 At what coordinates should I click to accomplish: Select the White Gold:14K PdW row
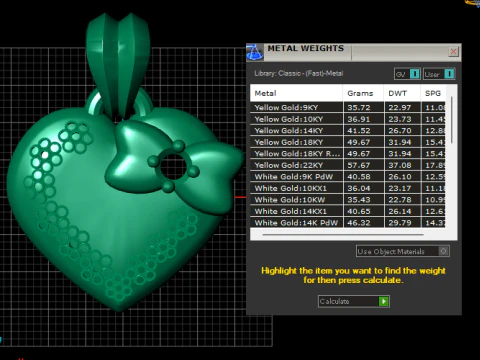[348, 223]
